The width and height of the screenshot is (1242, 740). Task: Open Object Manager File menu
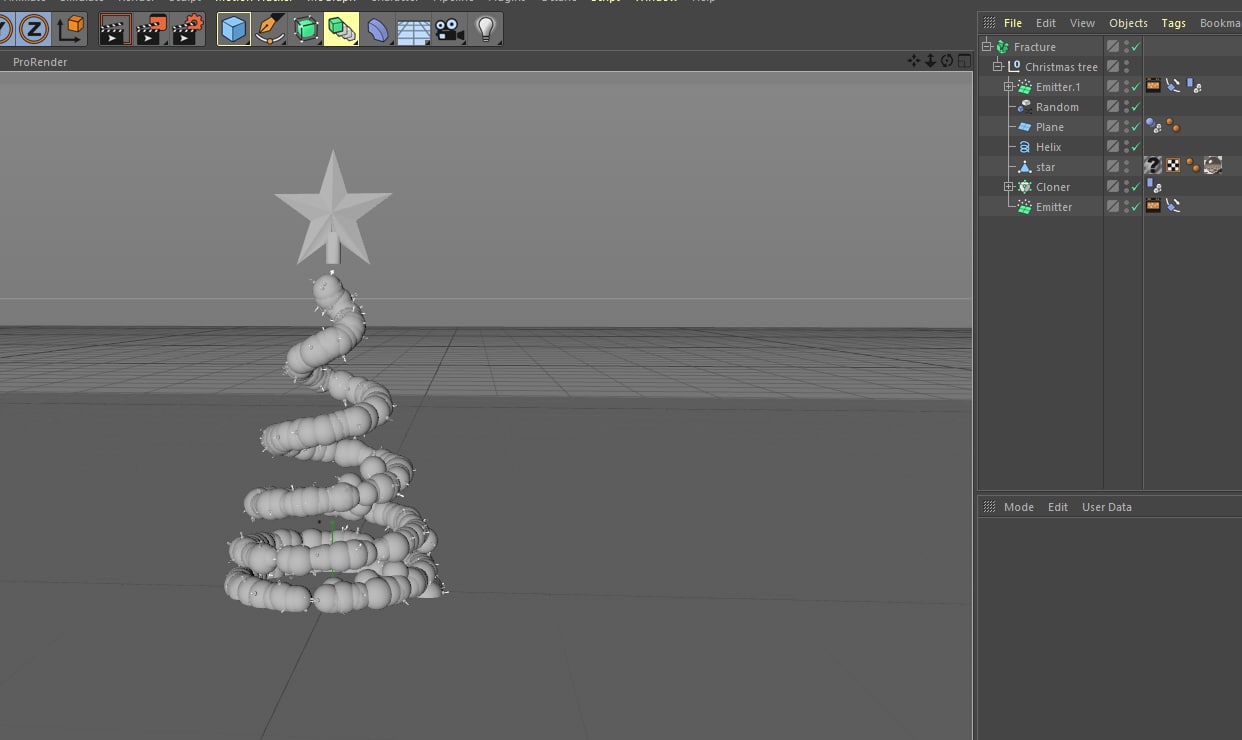coord(1013,23)
